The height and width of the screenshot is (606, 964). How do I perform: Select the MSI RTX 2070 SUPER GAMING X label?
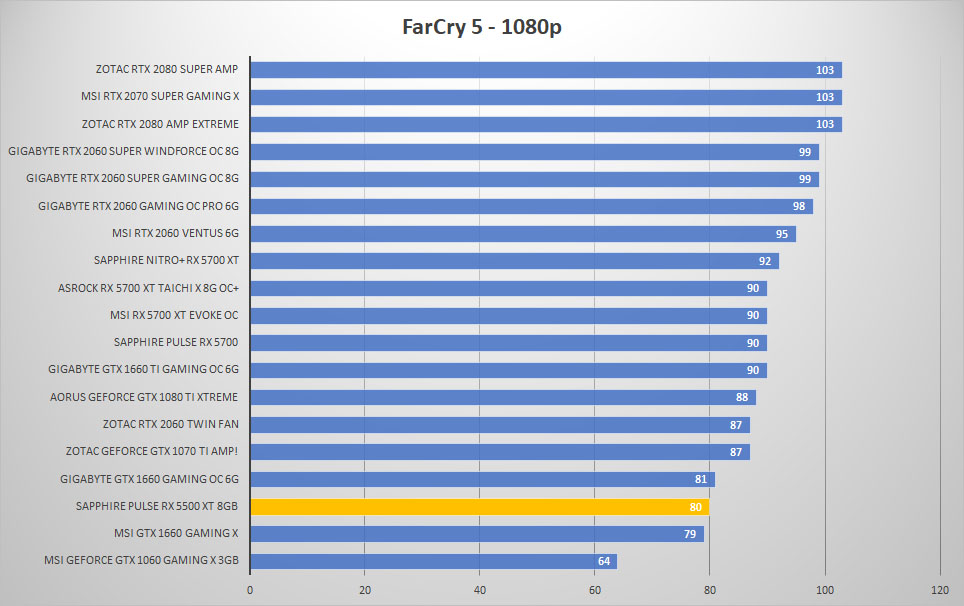(160, 96)
